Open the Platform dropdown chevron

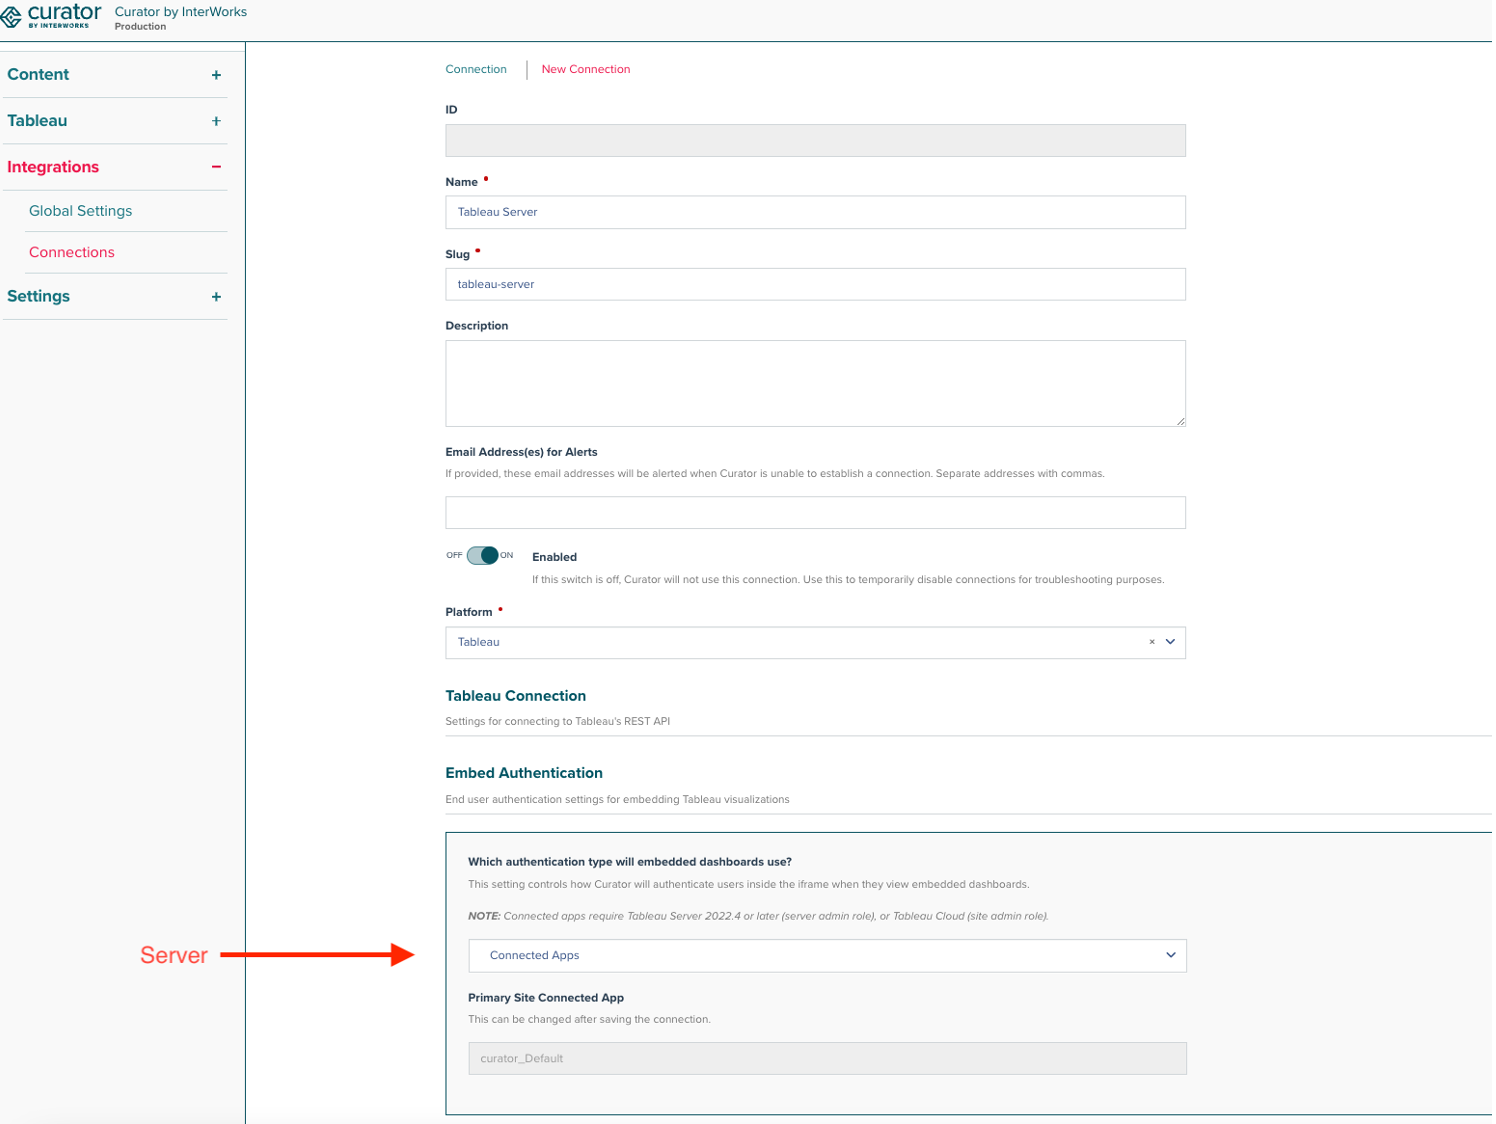[1170, 642]
